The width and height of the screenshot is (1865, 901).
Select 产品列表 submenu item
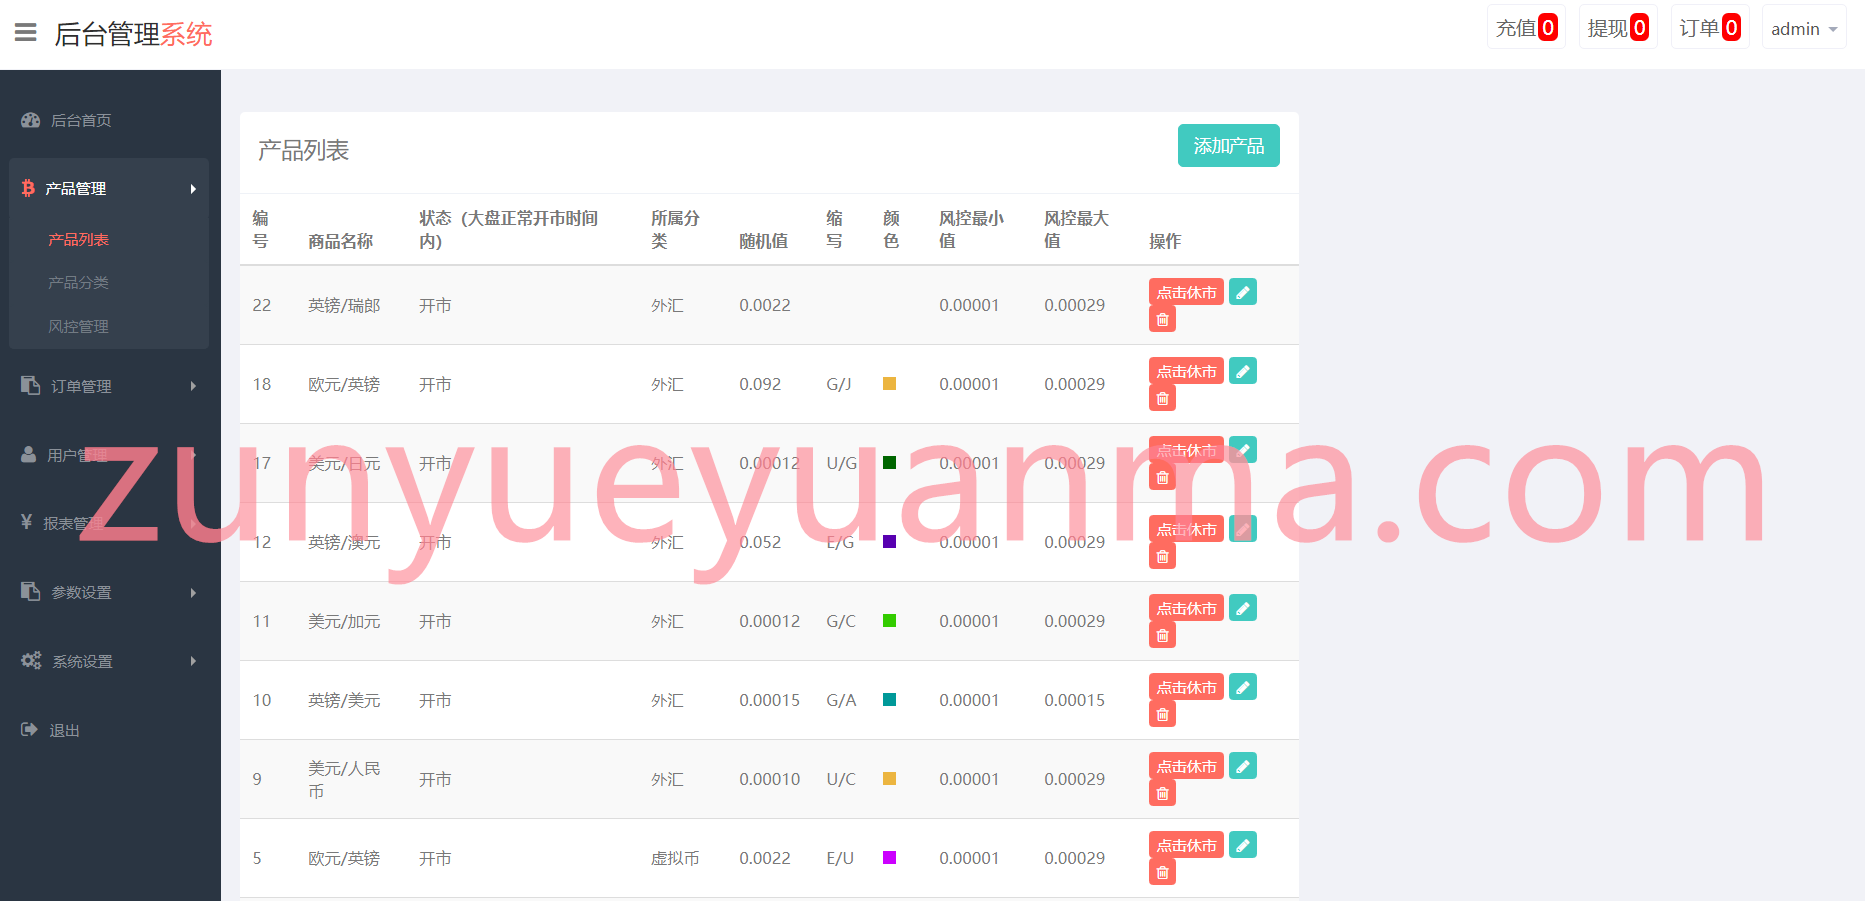click(78, 239)
